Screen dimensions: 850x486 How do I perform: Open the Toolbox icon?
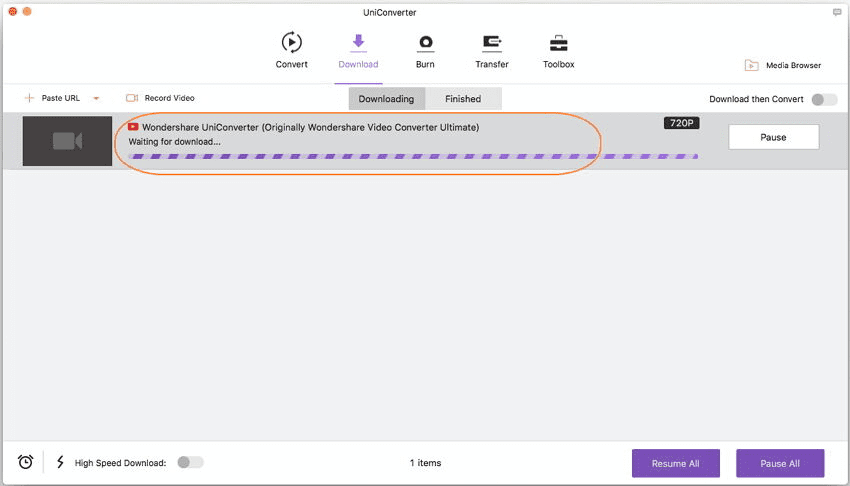[x=558, y=43]
